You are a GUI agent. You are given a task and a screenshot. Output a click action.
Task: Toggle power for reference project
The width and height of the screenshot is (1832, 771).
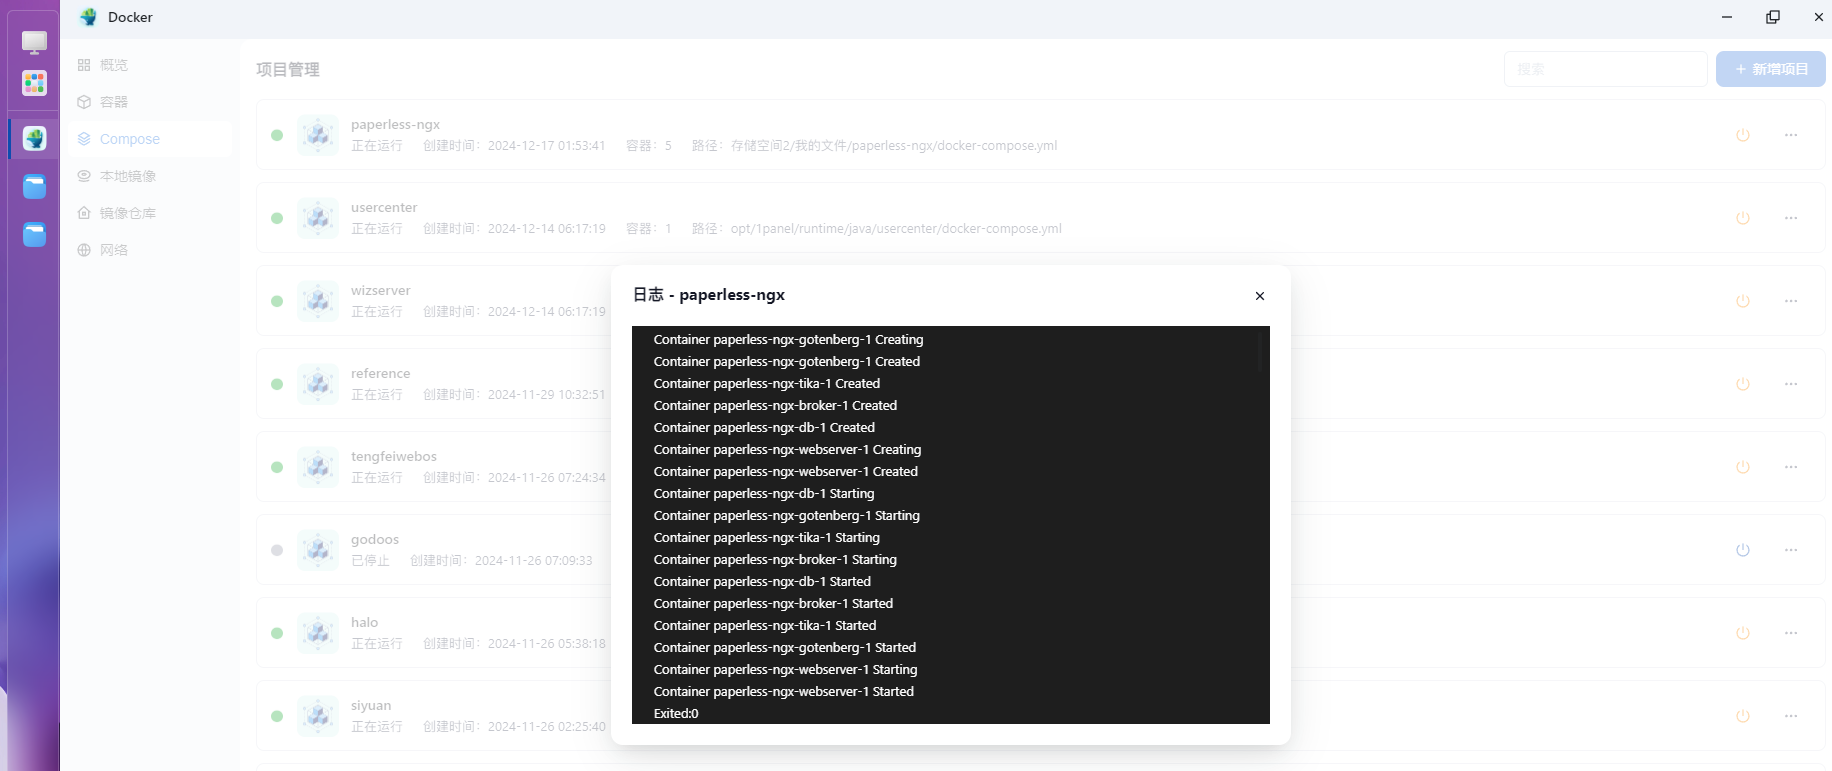tap(1743, 384)
